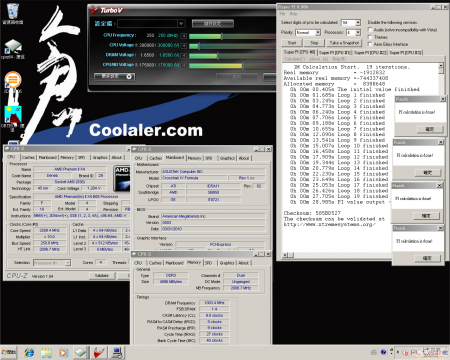Switch to CPU-Z via its taskbar icon
The width and height of the screenshot is (450, 360).
[x=81, y=352]
